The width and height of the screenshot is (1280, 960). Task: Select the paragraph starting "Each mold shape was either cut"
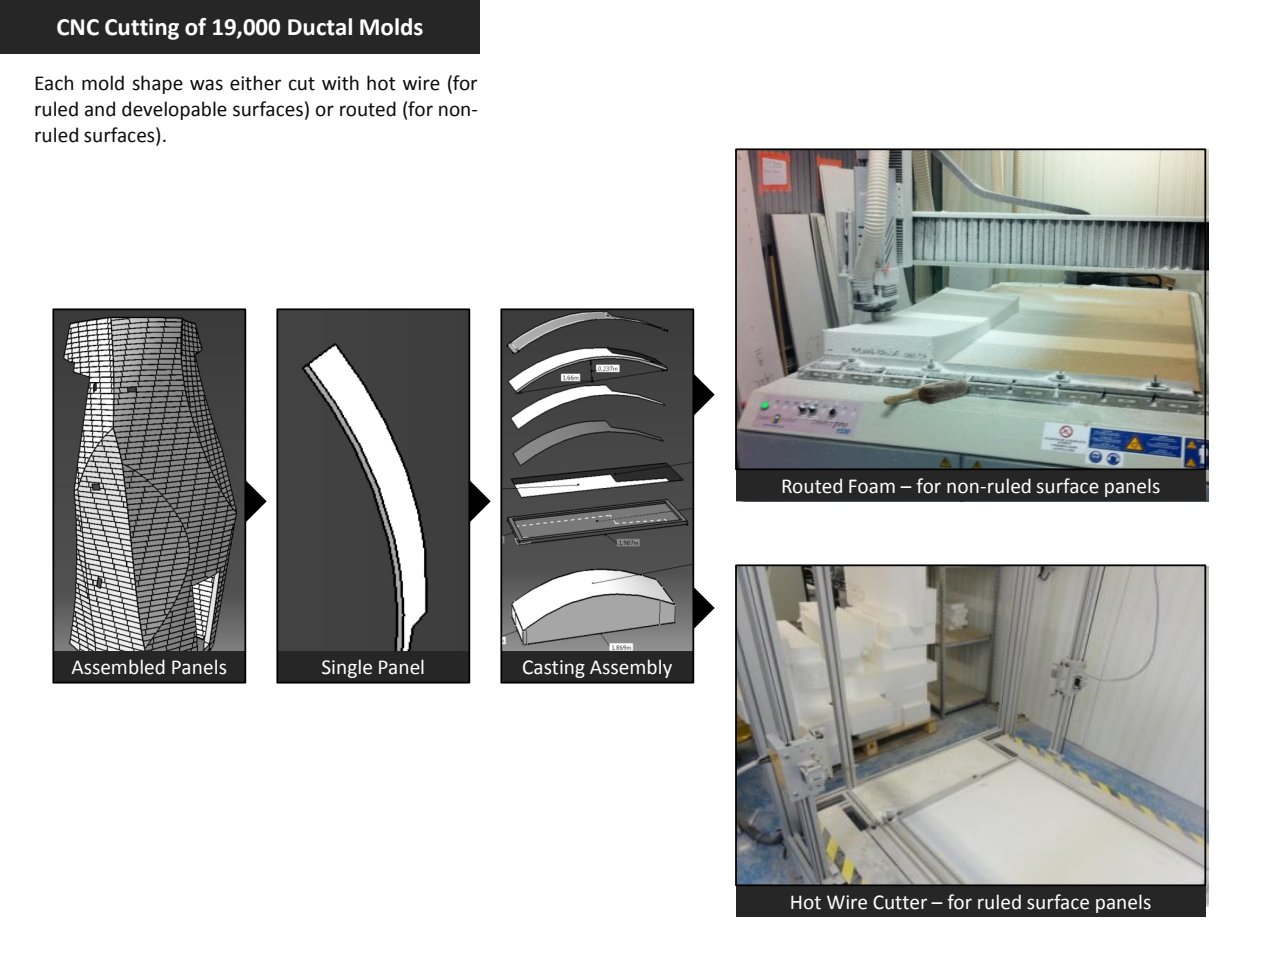(x=256, y=109)
